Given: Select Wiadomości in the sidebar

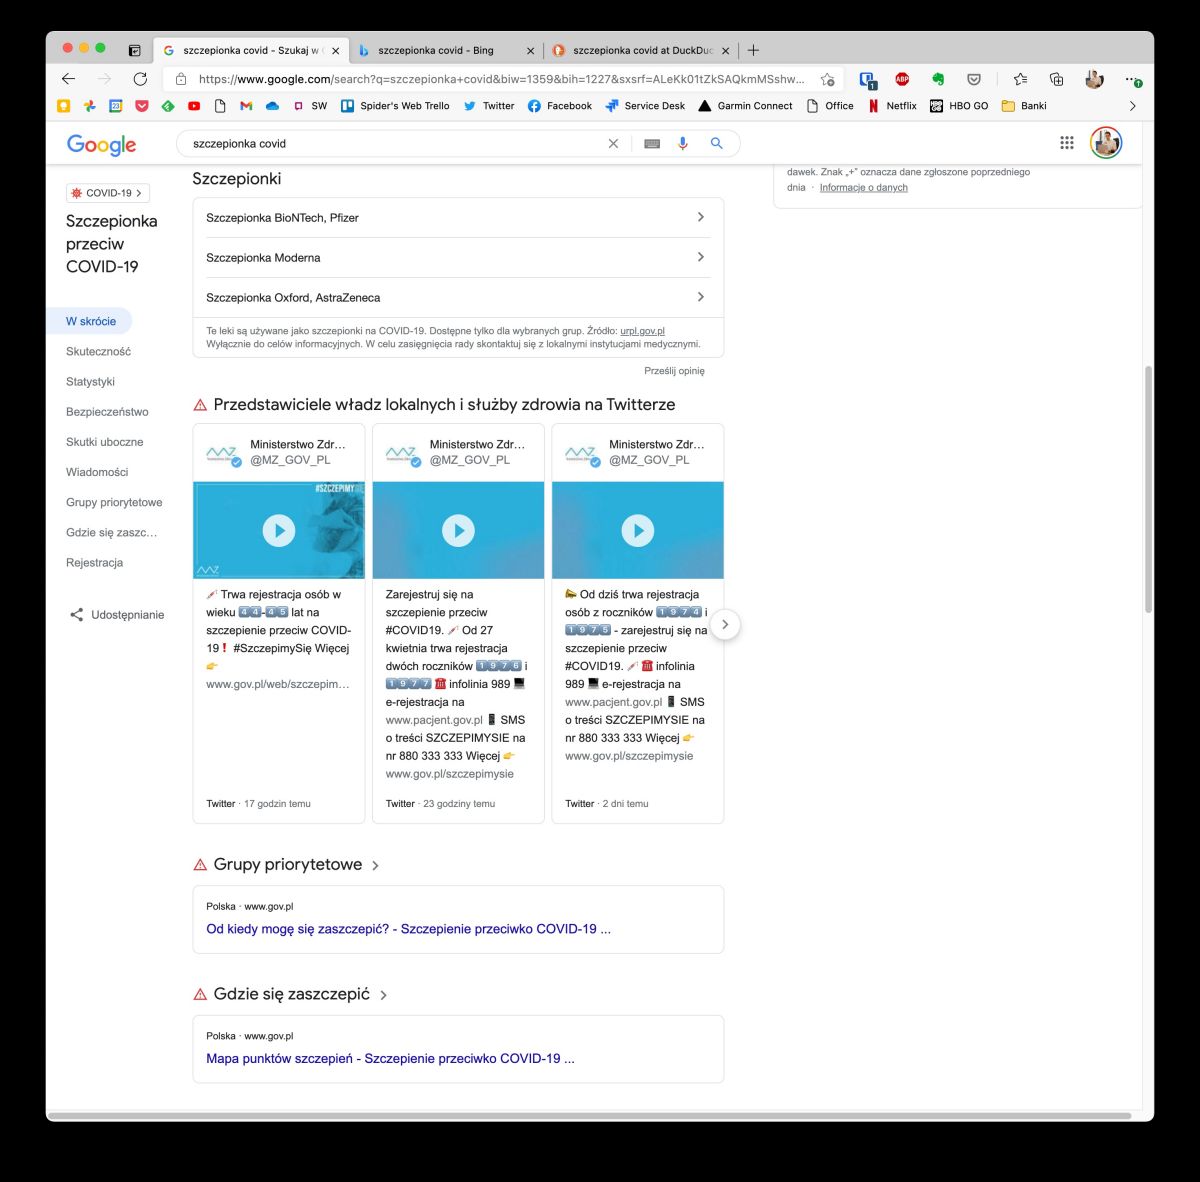Looking at the screenshot, I should pyautogui.click(x=97, y=472).
